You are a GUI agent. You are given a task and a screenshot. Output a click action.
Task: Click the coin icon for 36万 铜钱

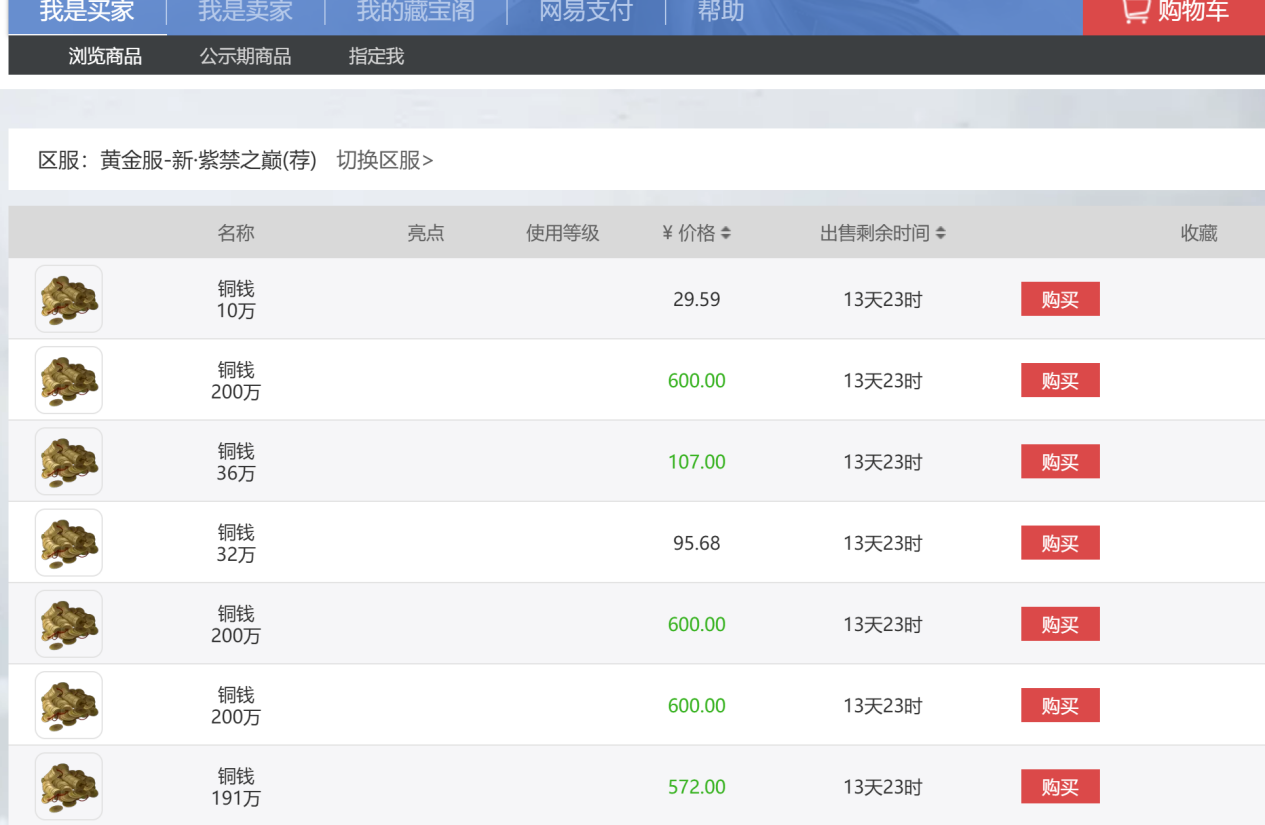pyautogui.click(x=69, y=462)
